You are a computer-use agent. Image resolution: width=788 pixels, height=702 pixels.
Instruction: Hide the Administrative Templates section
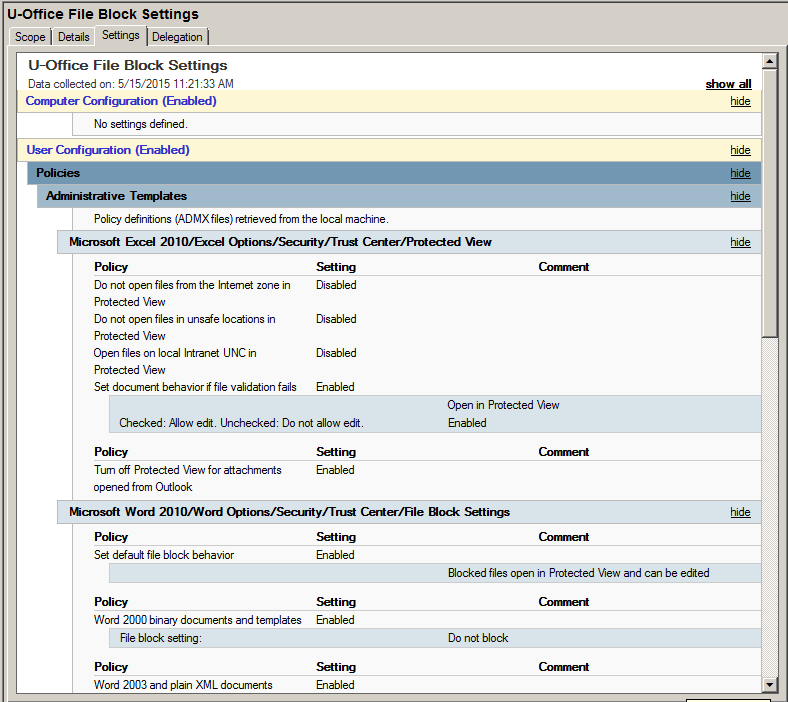coord(740,196)
